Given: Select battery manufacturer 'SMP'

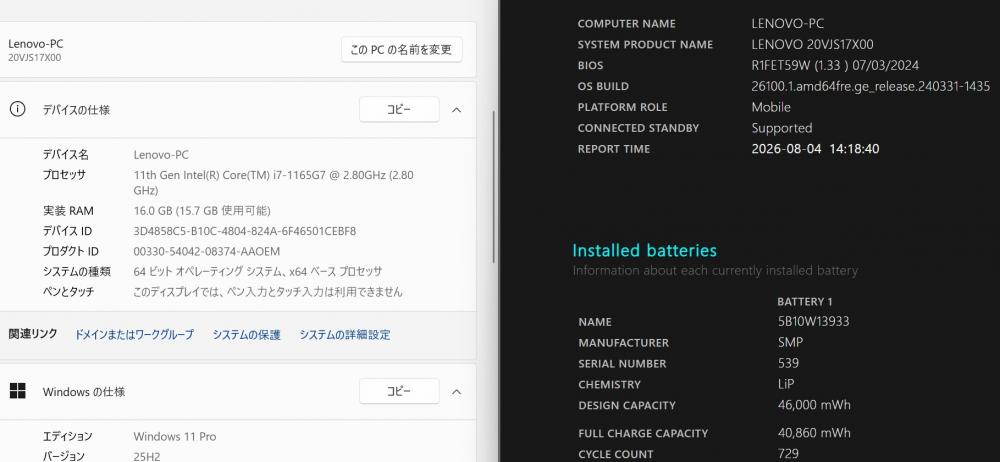Looking at the screenshot, I should point(790,343).
